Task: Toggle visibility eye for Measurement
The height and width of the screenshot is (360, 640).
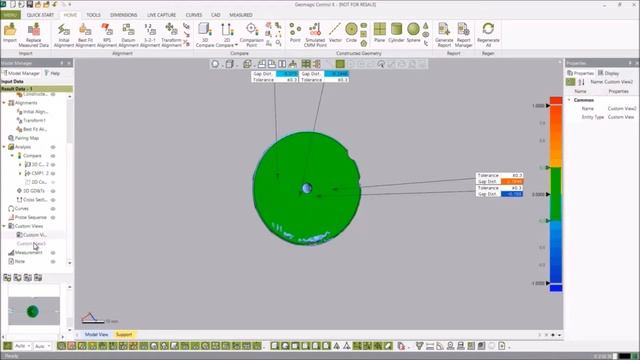Action: (x=53, y=253)
